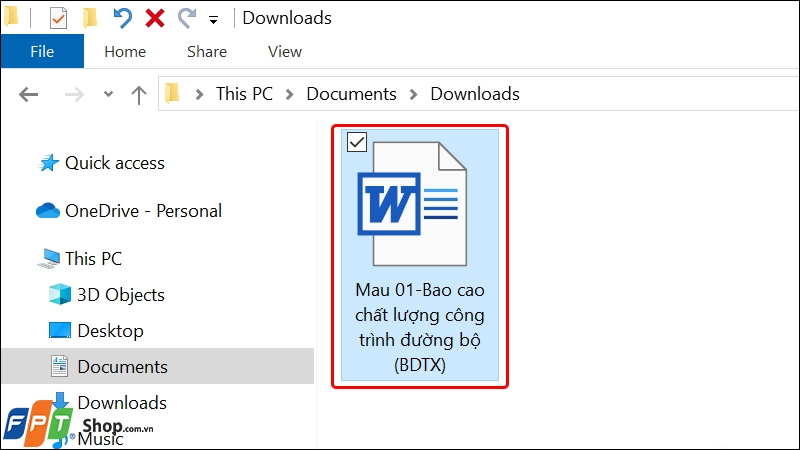The image size is (800, 450).
Task: Uncheck the selection checkbox on the Word file
Action: coord(357,142)
